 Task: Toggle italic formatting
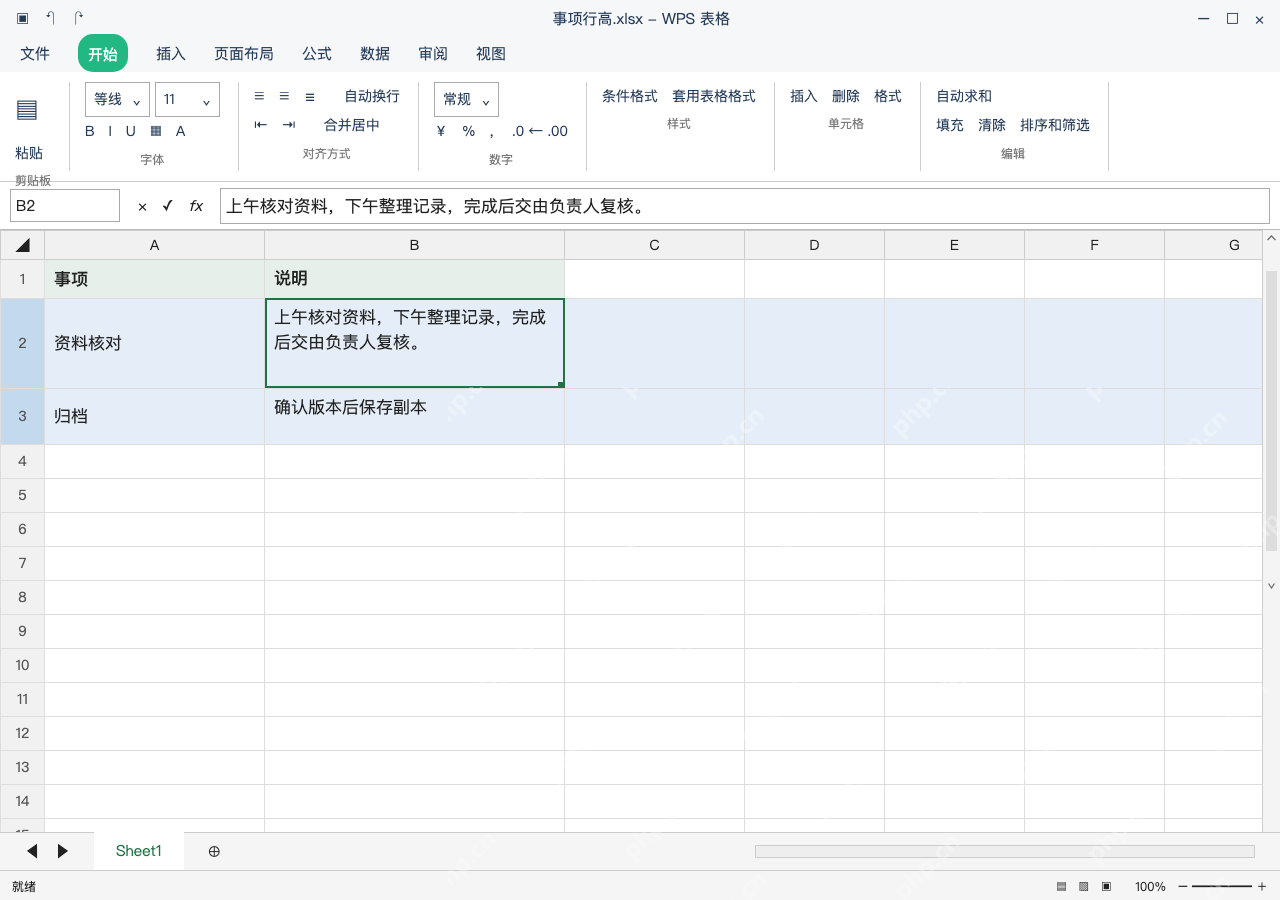pos(110,131)
